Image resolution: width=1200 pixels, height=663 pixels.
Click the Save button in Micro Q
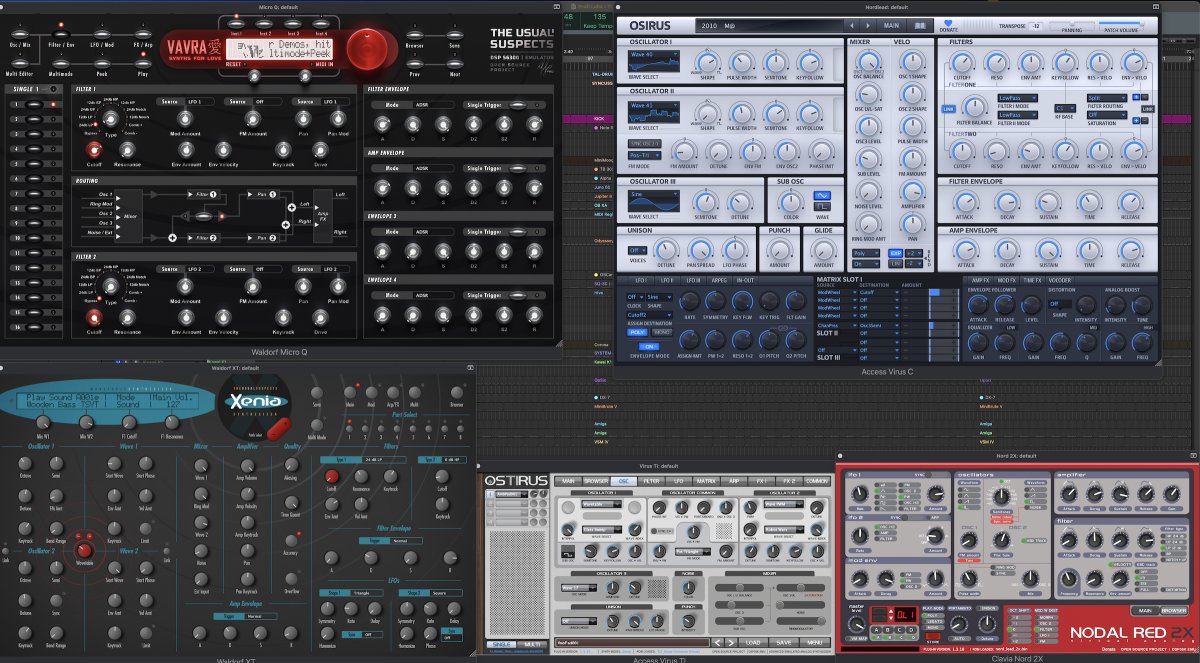point(455,34)
